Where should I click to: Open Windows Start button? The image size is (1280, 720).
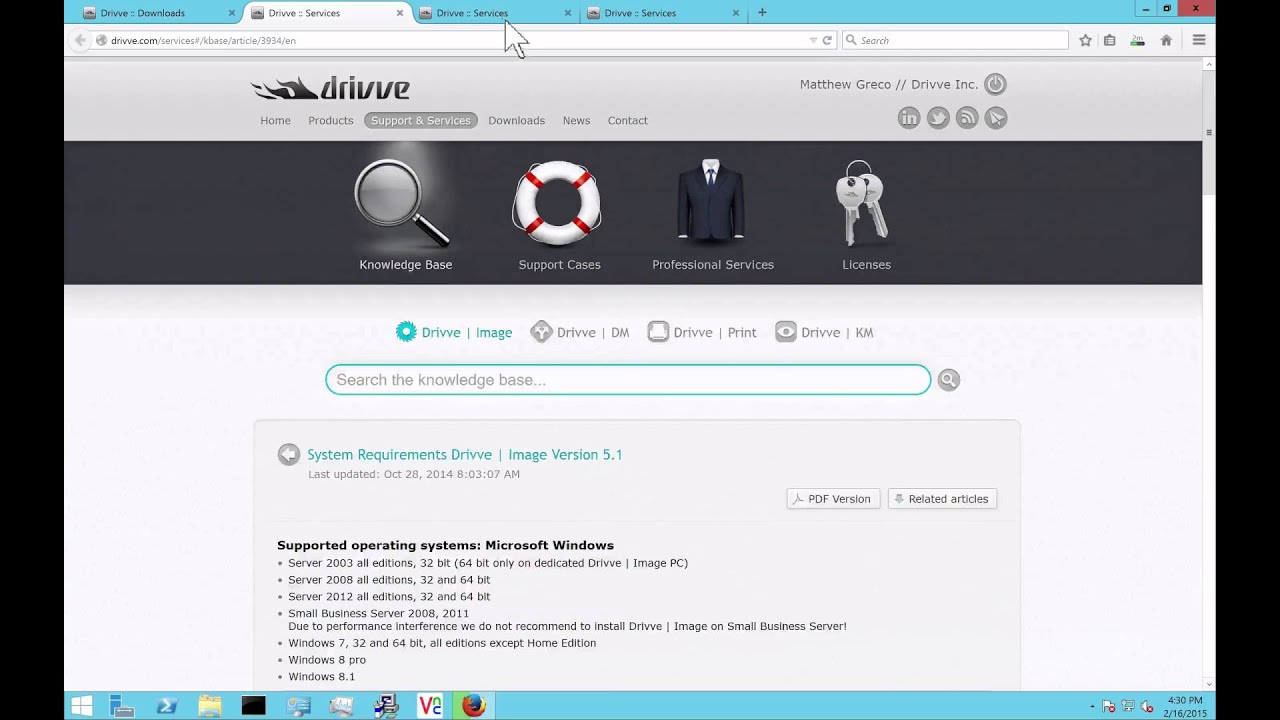pyautogui.click(x=82, y=706)
